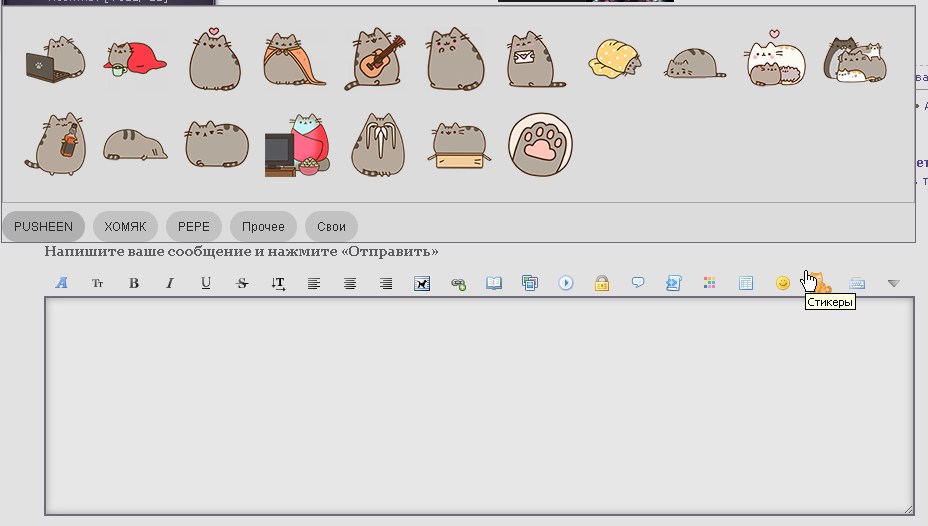Switch to the ХОМЯК sticker tab
Viewport: 928px width, 526px height.
(x=125, y=227)
